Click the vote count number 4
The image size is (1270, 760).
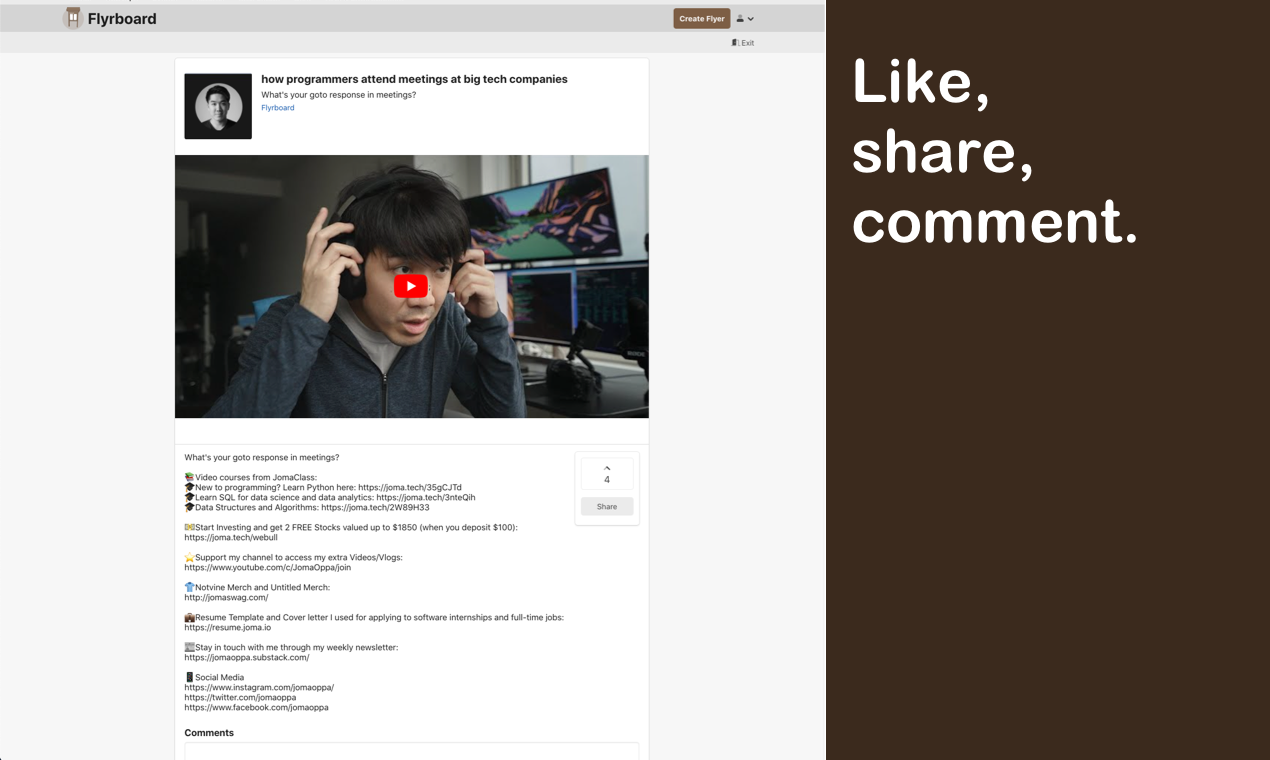click(607, 480)
